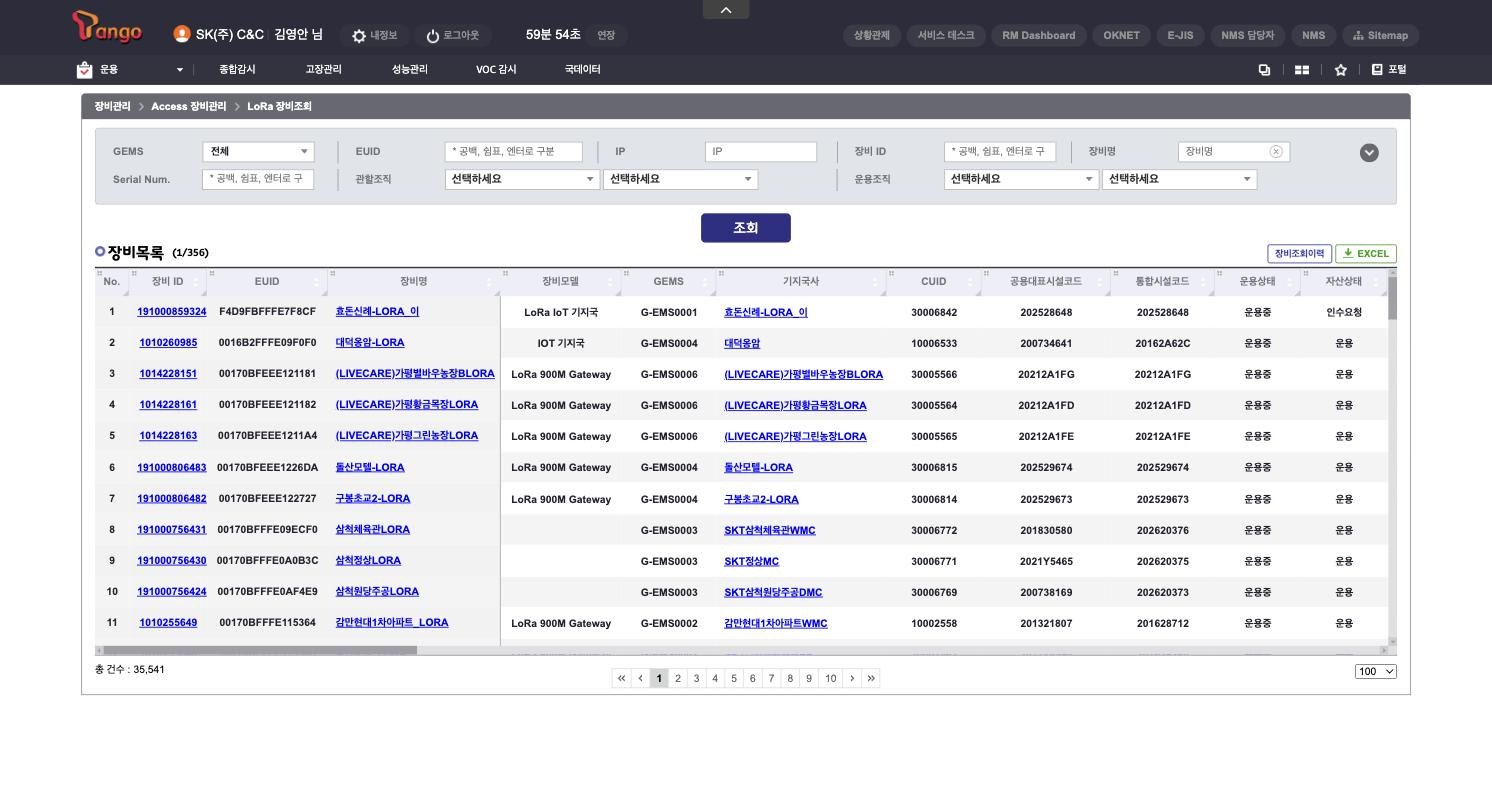Viewport: 1492px width, 812px height.
Task: Expand the search filter panel chevron
Action: tap(1369, 153)
